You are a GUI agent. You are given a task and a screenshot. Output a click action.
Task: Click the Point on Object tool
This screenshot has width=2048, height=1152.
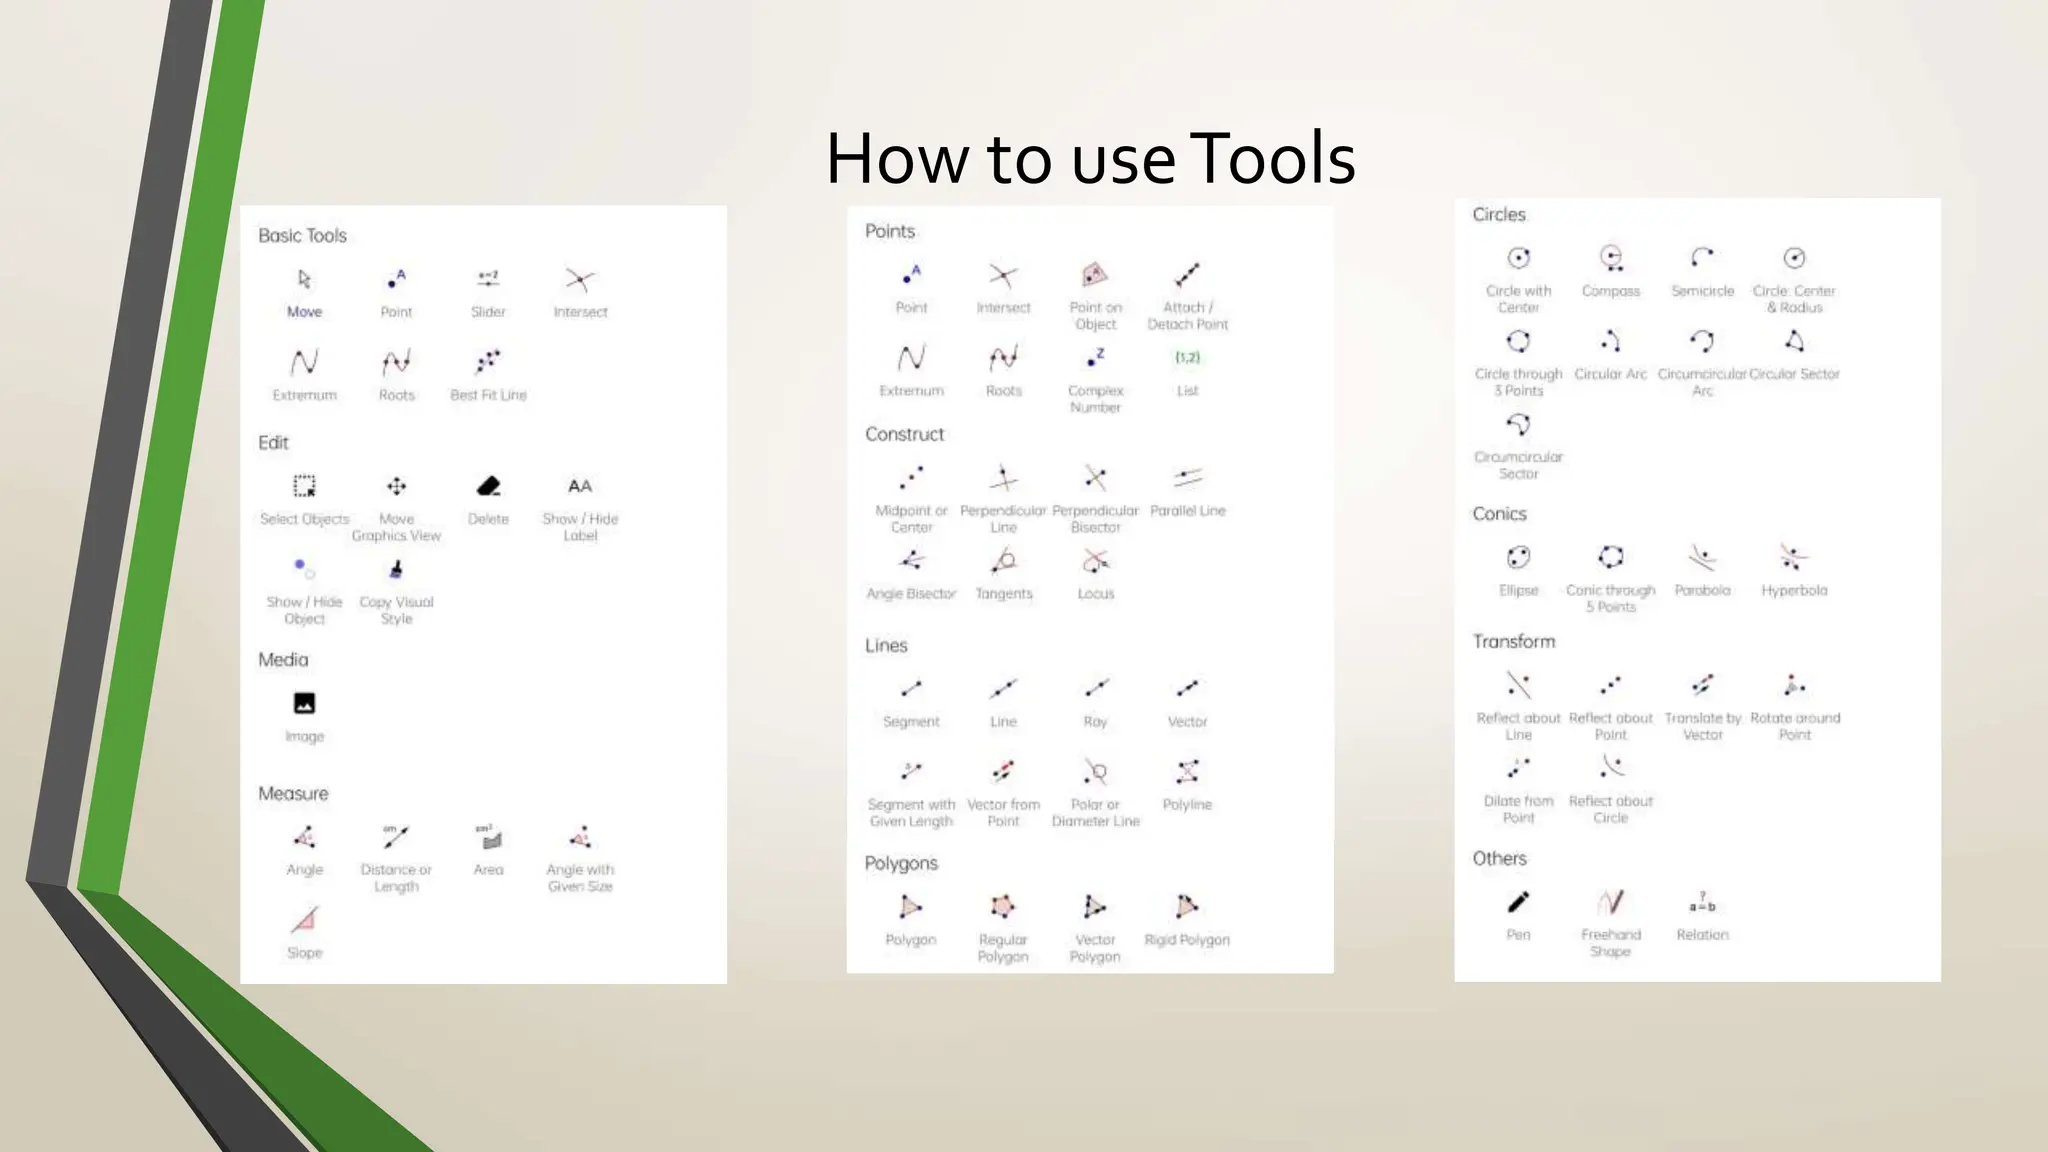pos(1095,275)
